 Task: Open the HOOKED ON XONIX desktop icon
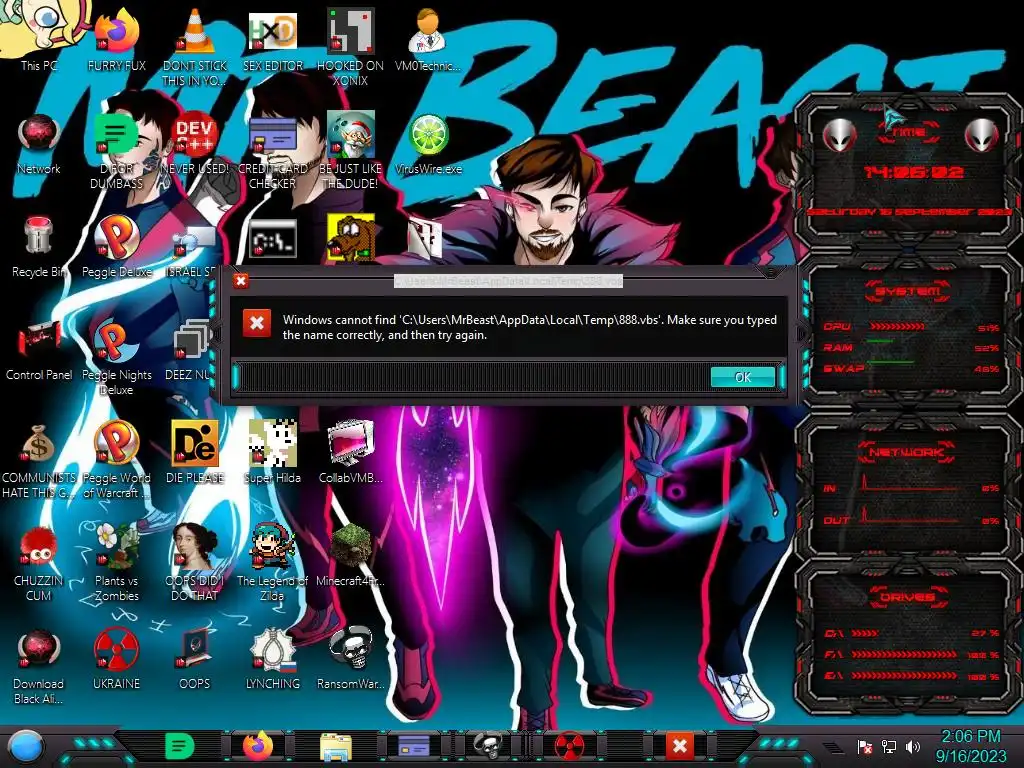coord(350,46)
